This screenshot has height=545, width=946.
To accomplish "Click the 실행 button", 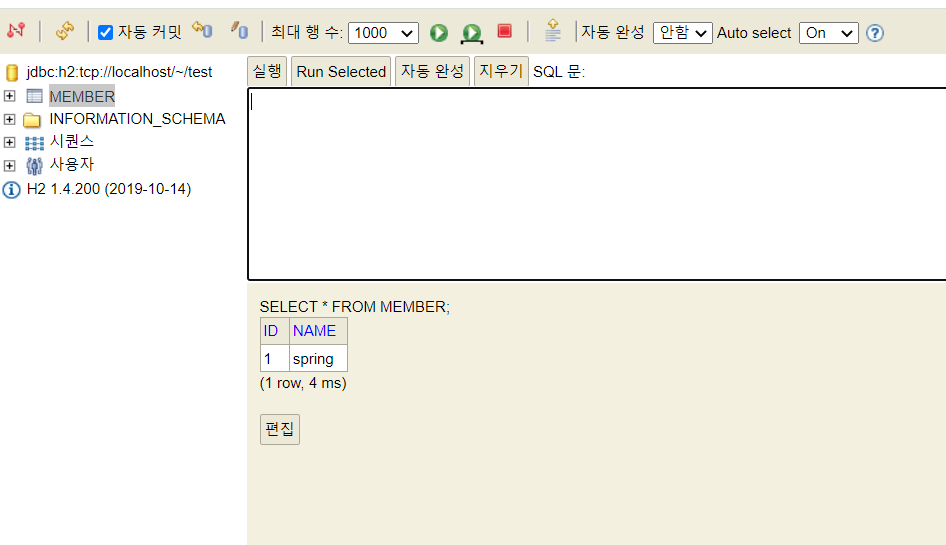I will click(267, 71).
